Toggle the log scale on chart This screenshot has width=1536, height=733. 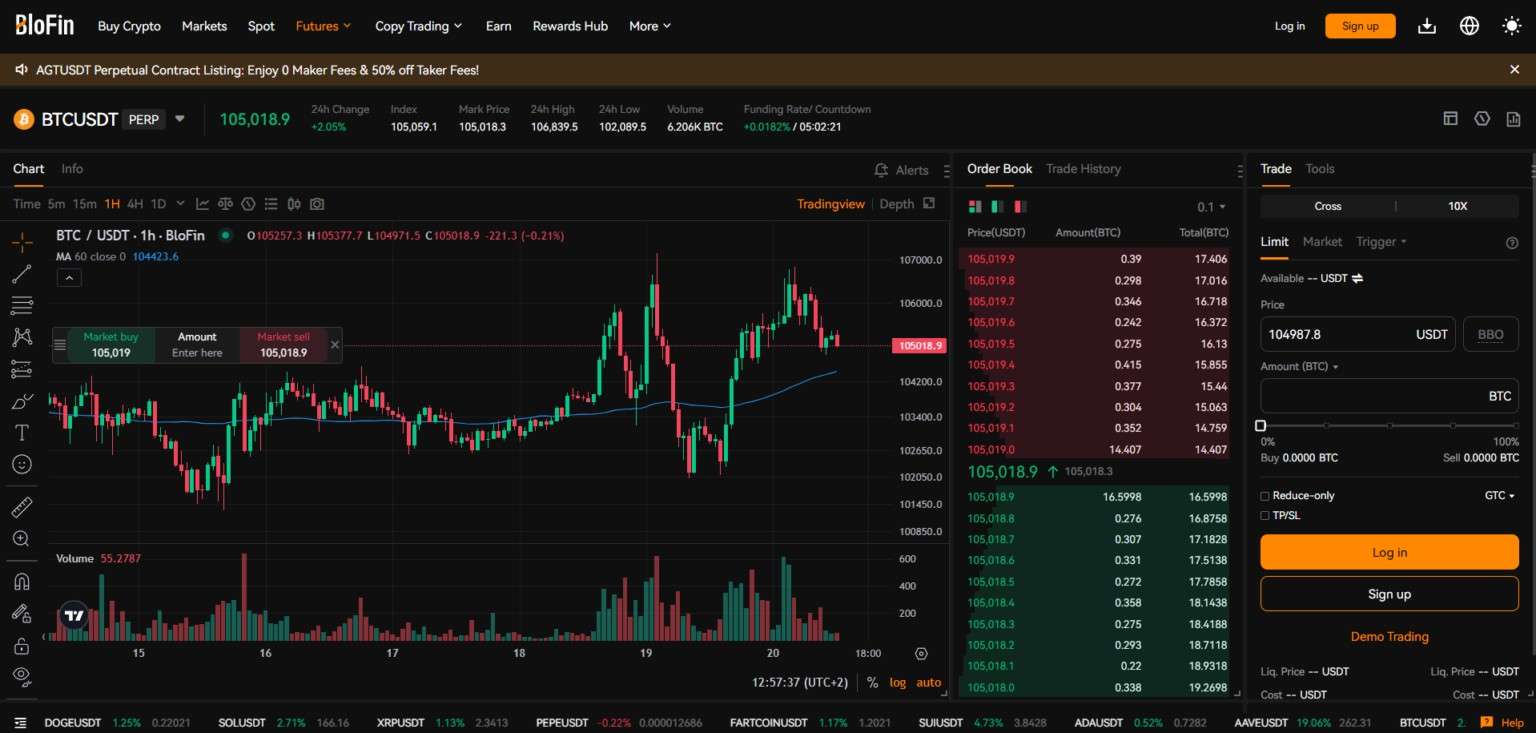[898, 682]
